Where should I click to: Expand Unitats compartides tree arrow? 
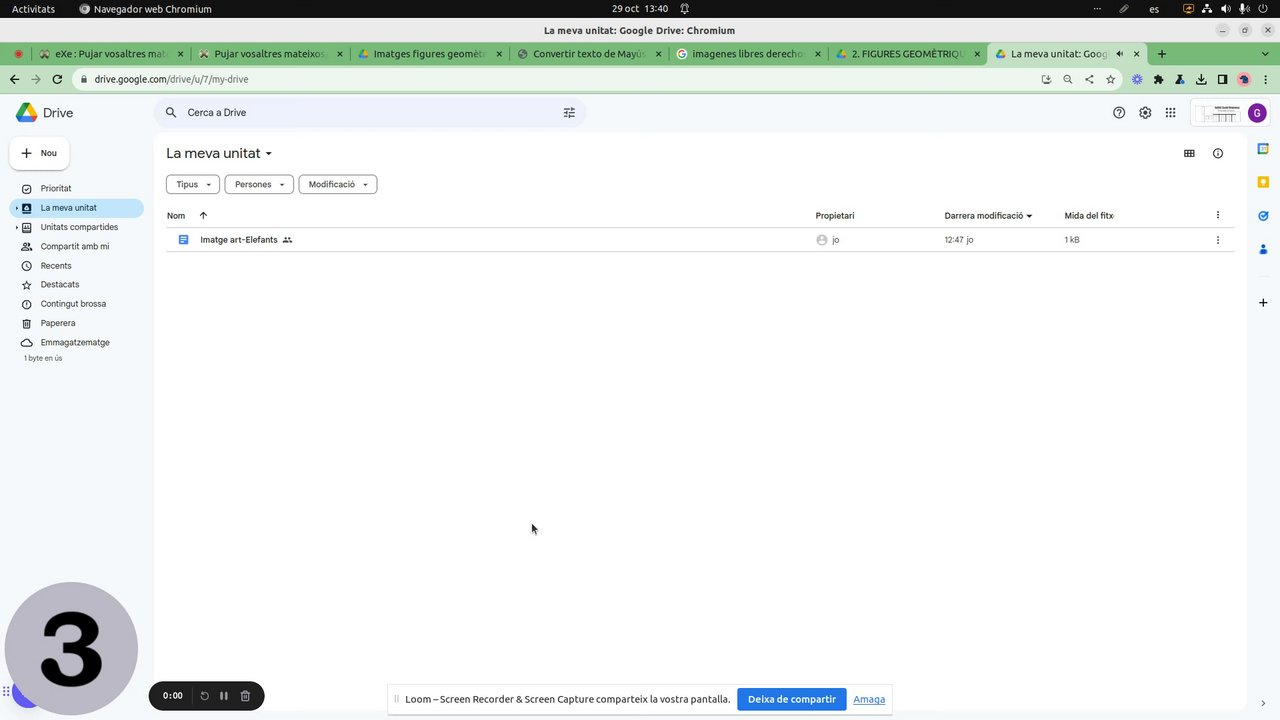coord(17,227)
